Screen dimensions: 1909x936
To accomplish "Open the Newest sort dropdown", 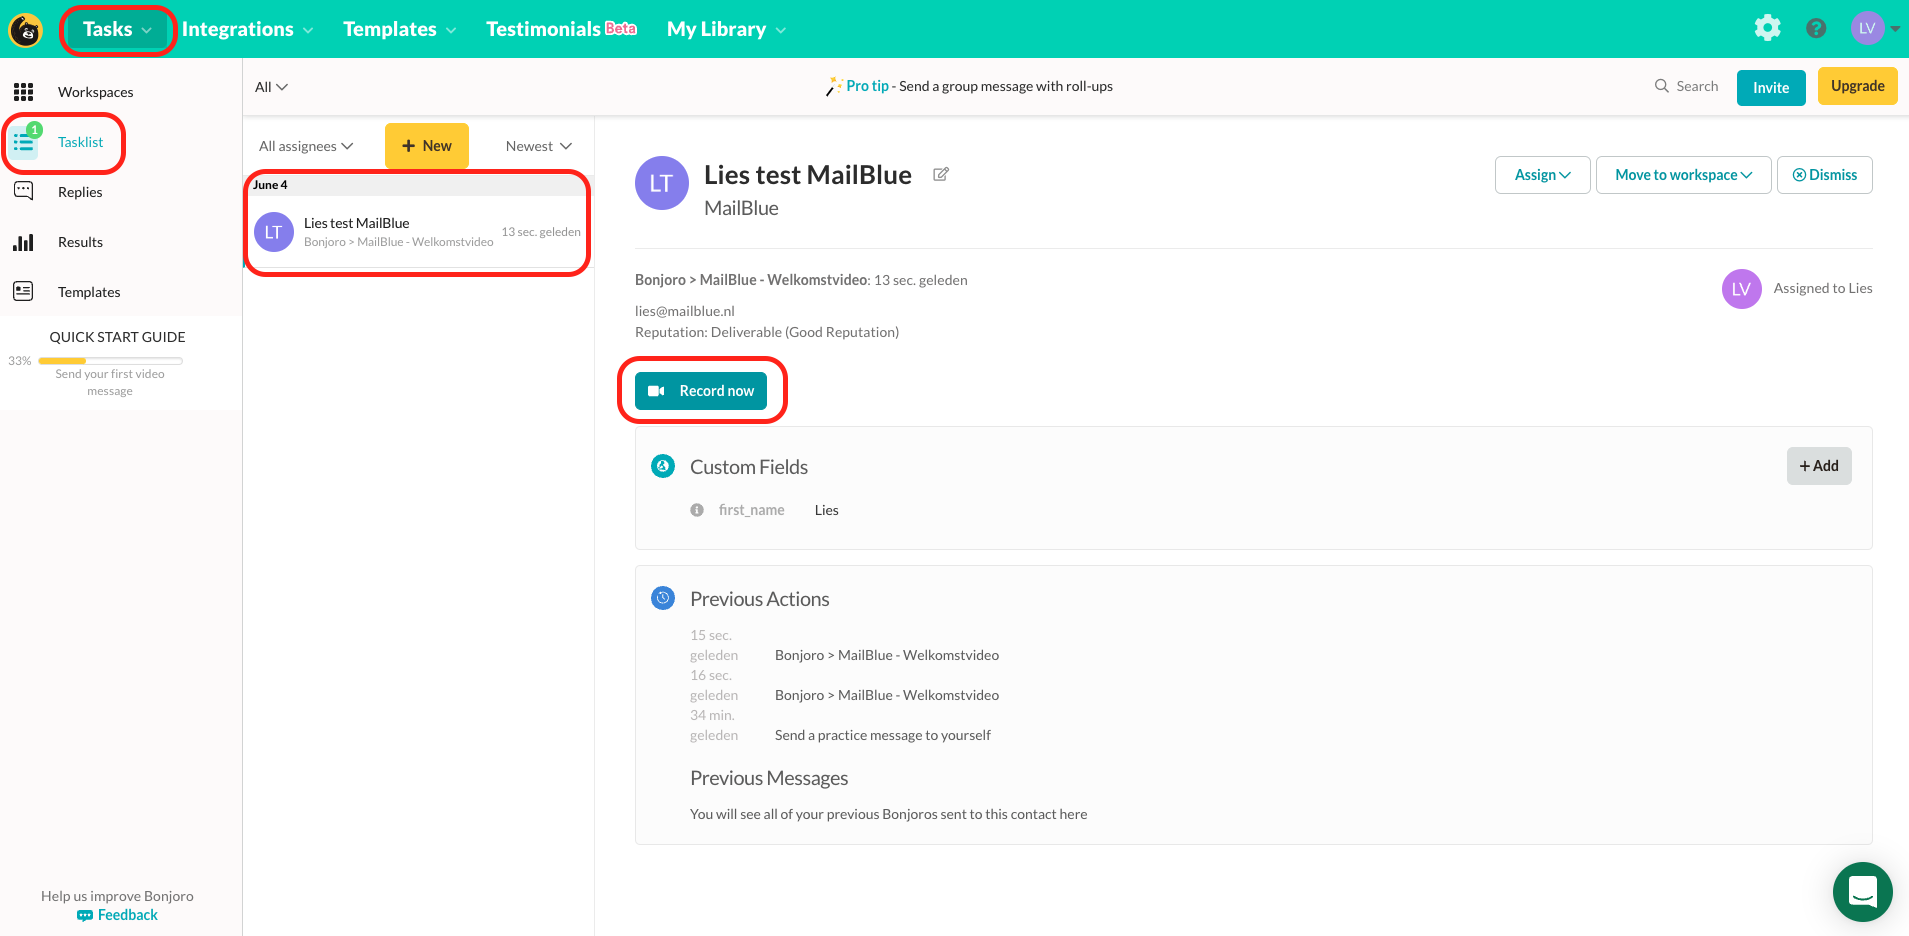I will tap(539, 146).
